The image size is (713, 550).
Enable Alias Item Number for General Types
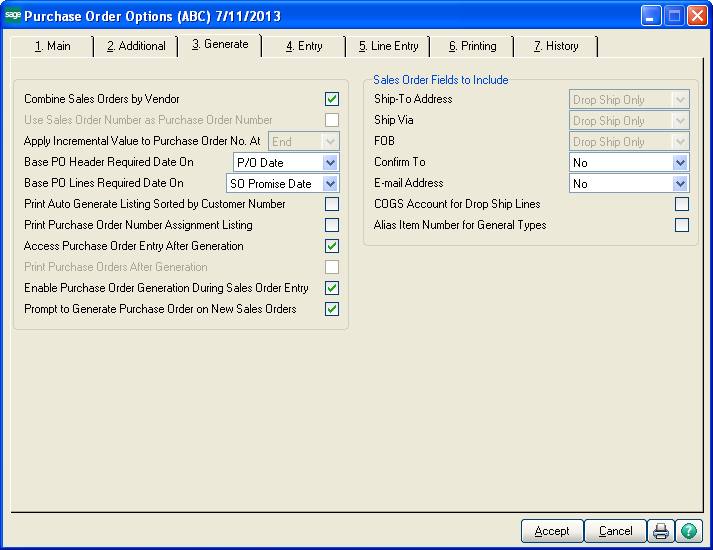click(x=682, y=225)
